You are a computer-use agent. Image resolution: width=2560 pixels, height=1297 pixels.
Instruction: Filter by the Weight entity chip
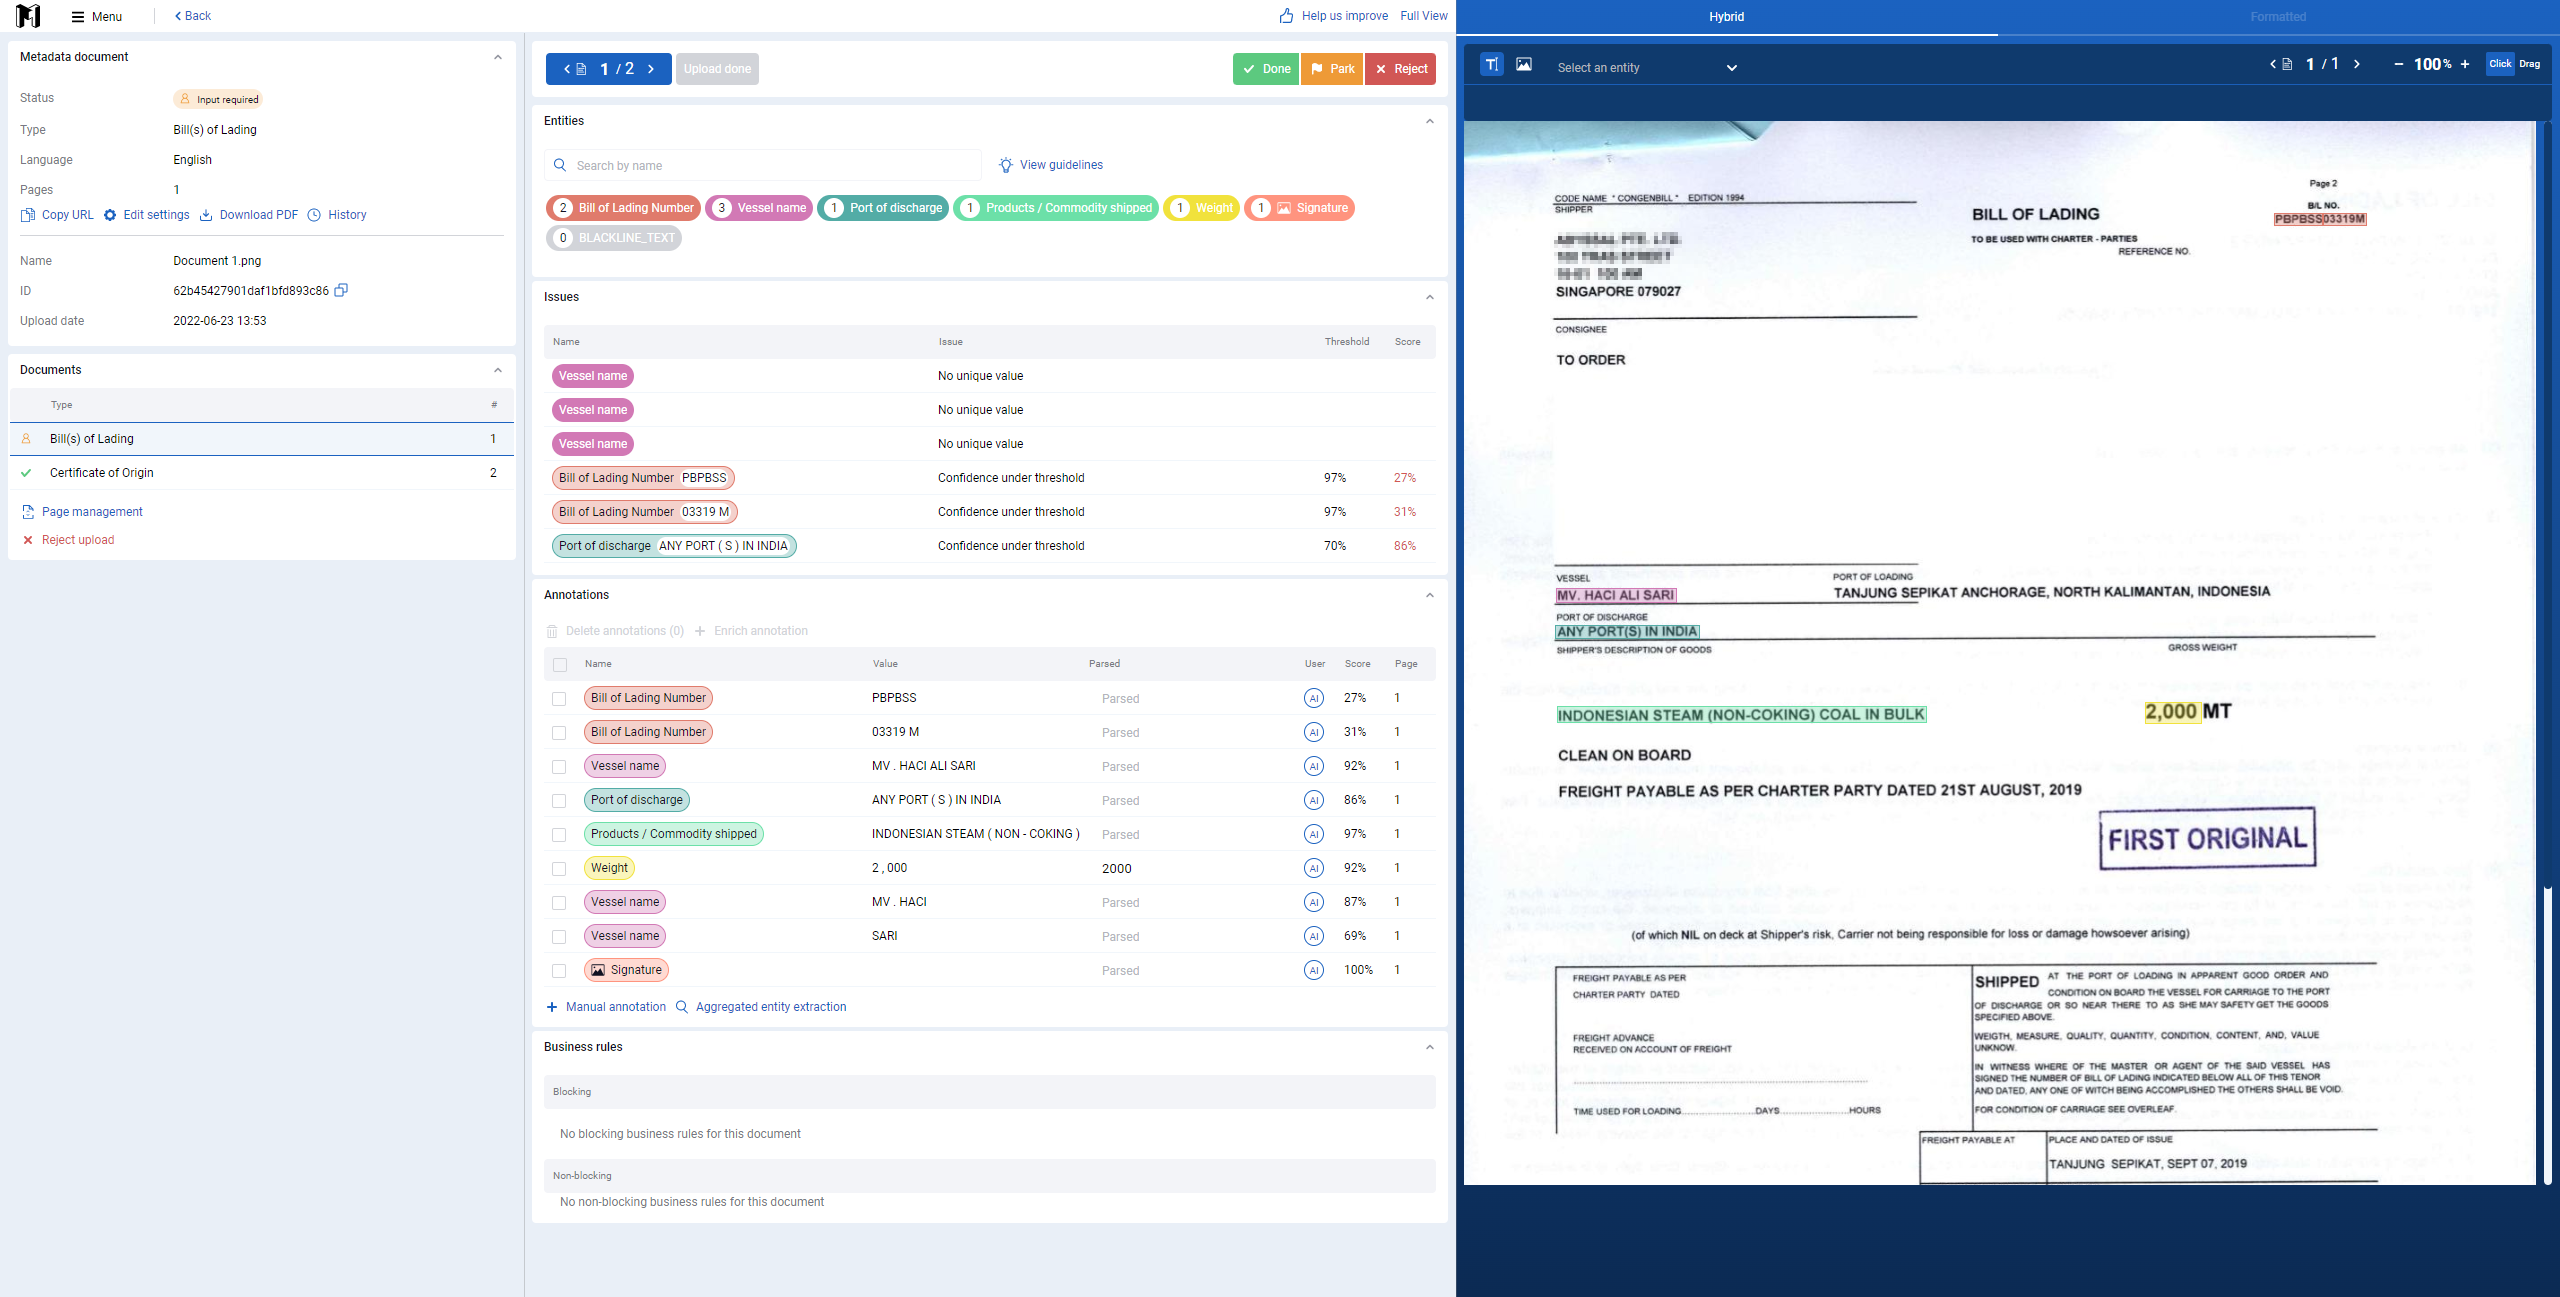[1201, 208]
